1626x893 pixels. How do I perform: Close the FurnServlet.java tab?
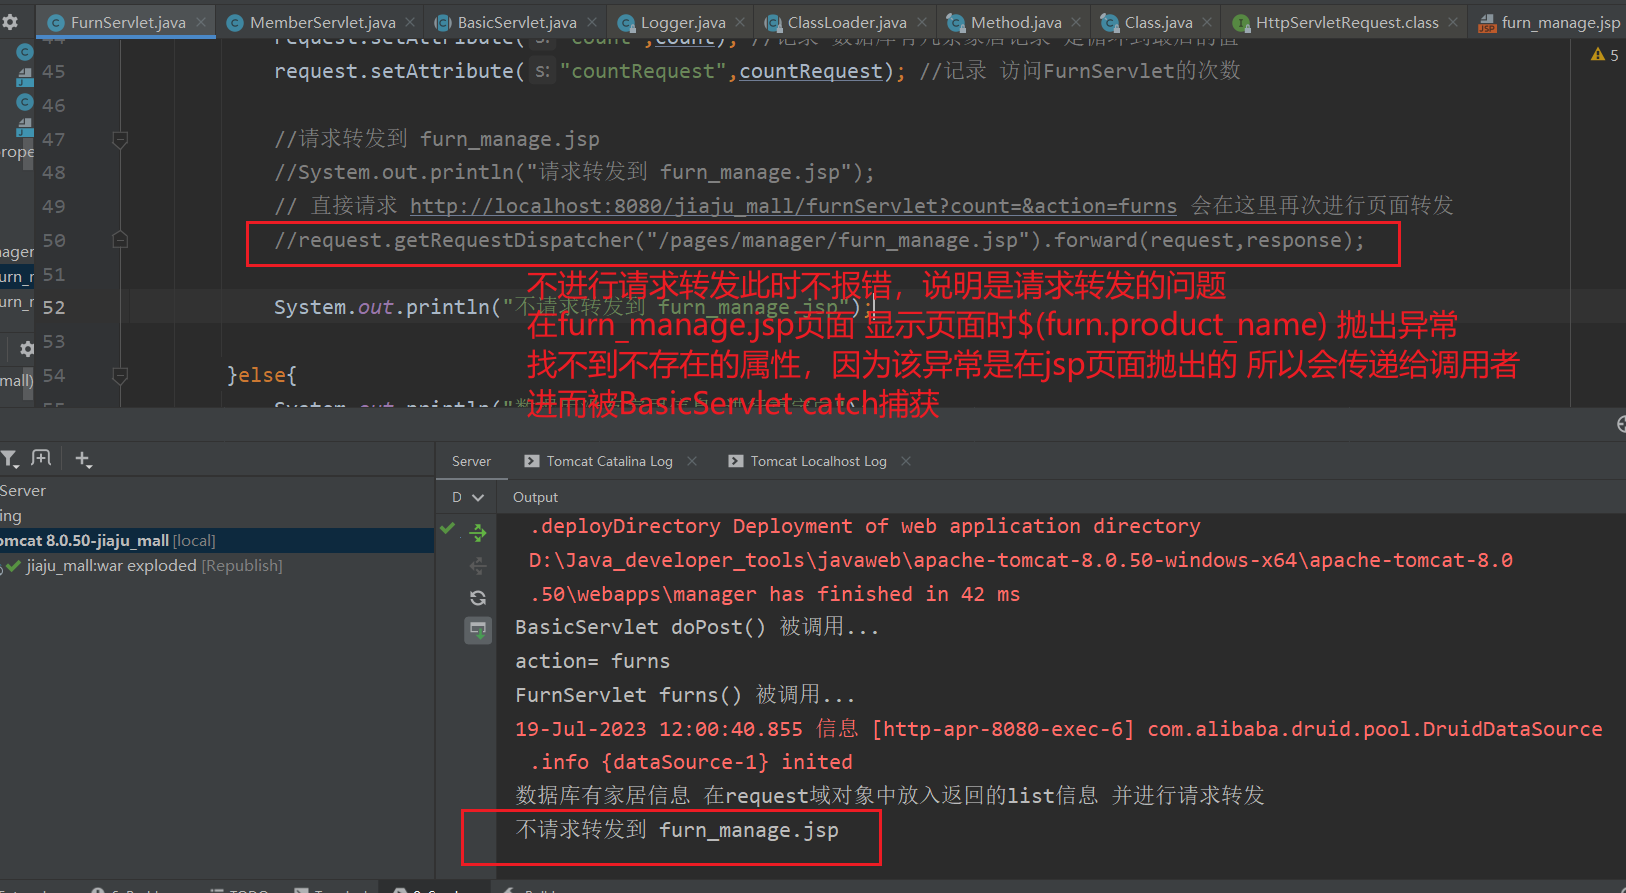201,22
